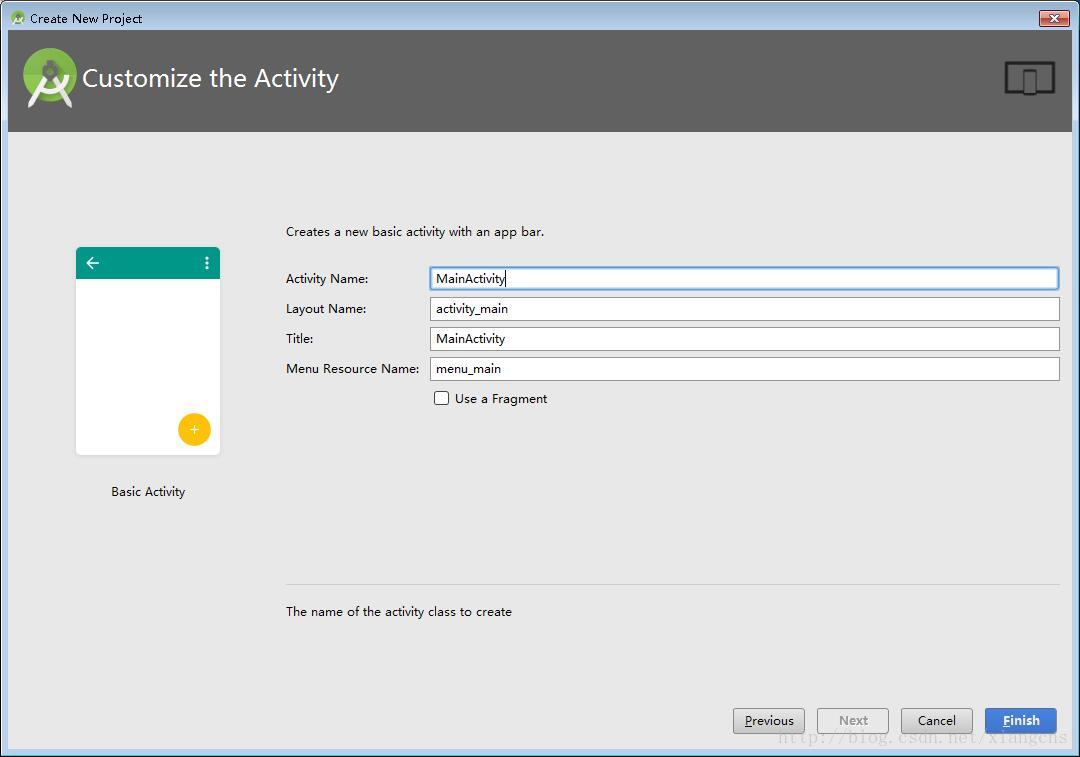Click the phone and tablet form-factor icon
Viewport: 1080px width, 757px height.
click(x=1029, y=79)
